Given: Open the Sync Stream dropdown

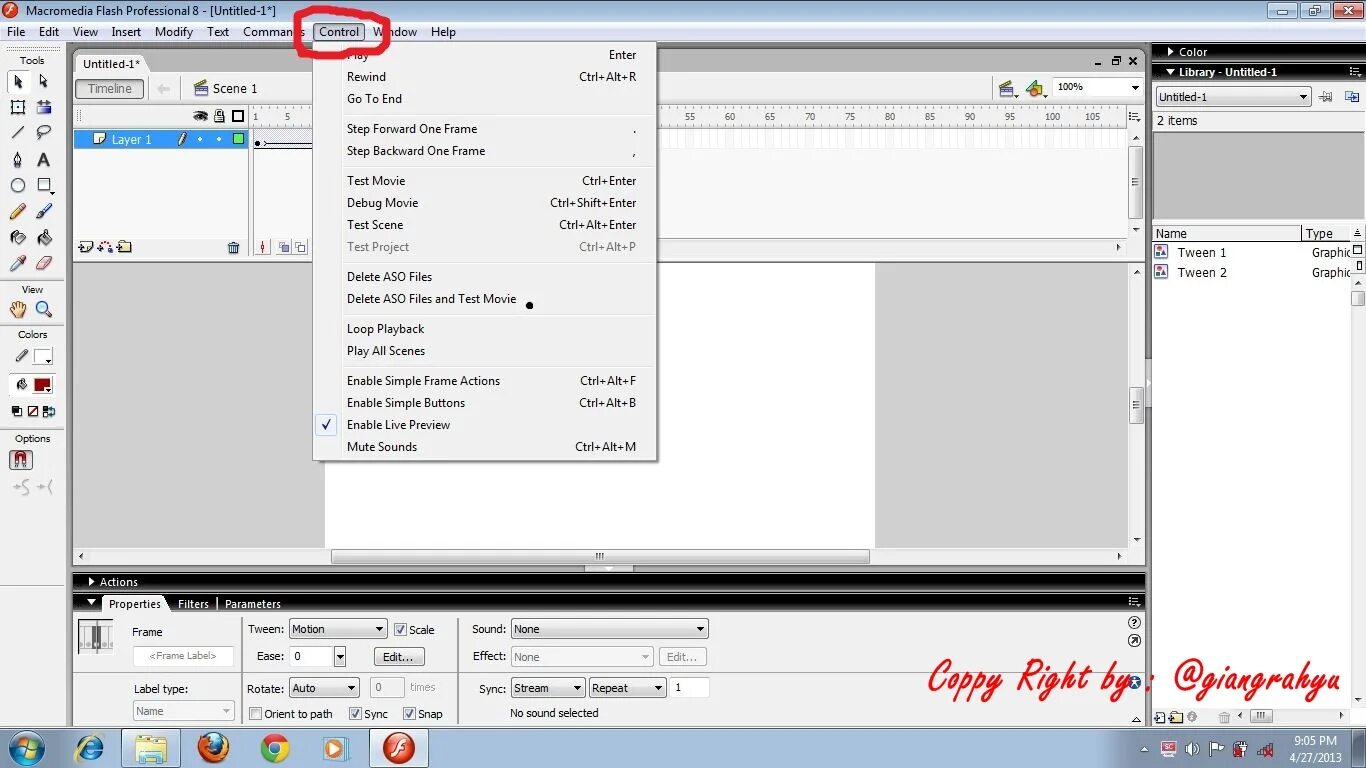Looking at the screenshot, I should point(547,688).
